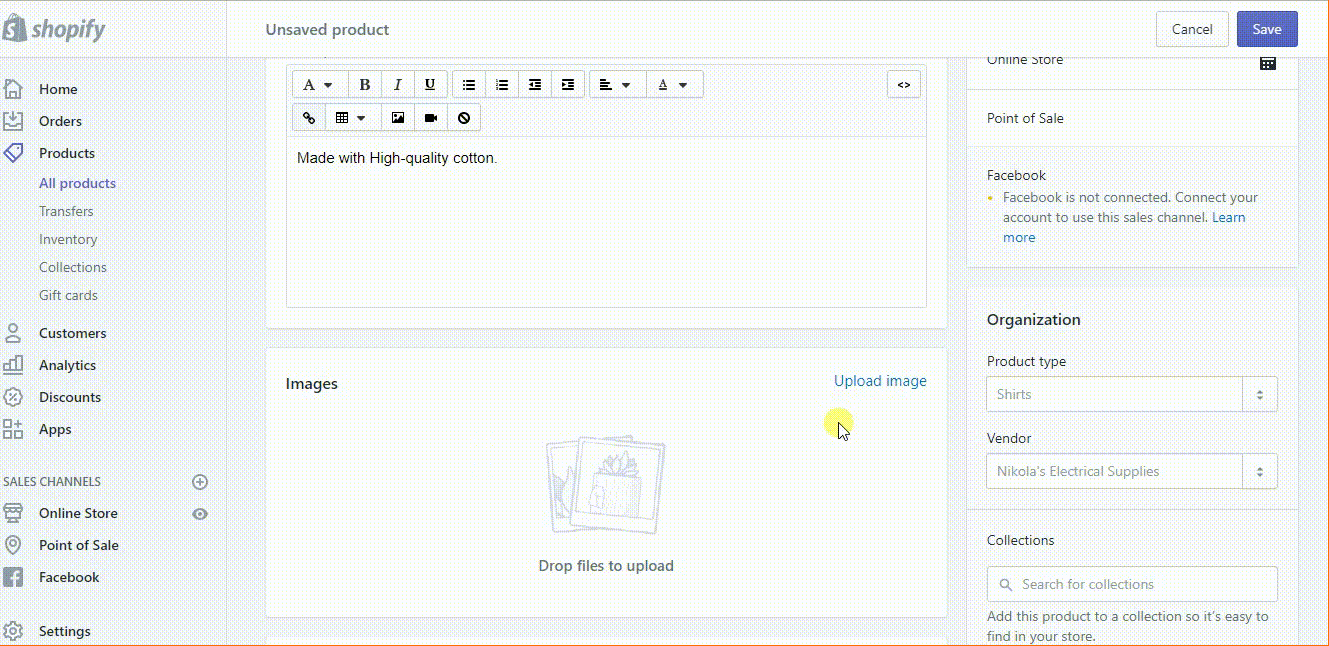Click the Home sidebar icon
The image size is (1329, 646).
[x=13, y=89]
